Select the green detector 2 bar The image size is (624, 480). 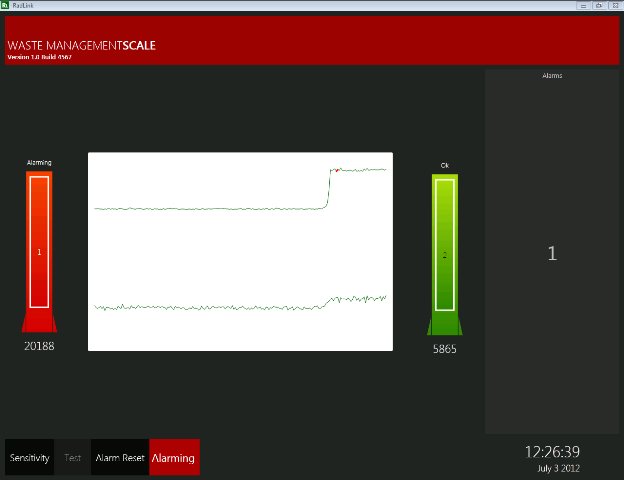pos(445,254)
